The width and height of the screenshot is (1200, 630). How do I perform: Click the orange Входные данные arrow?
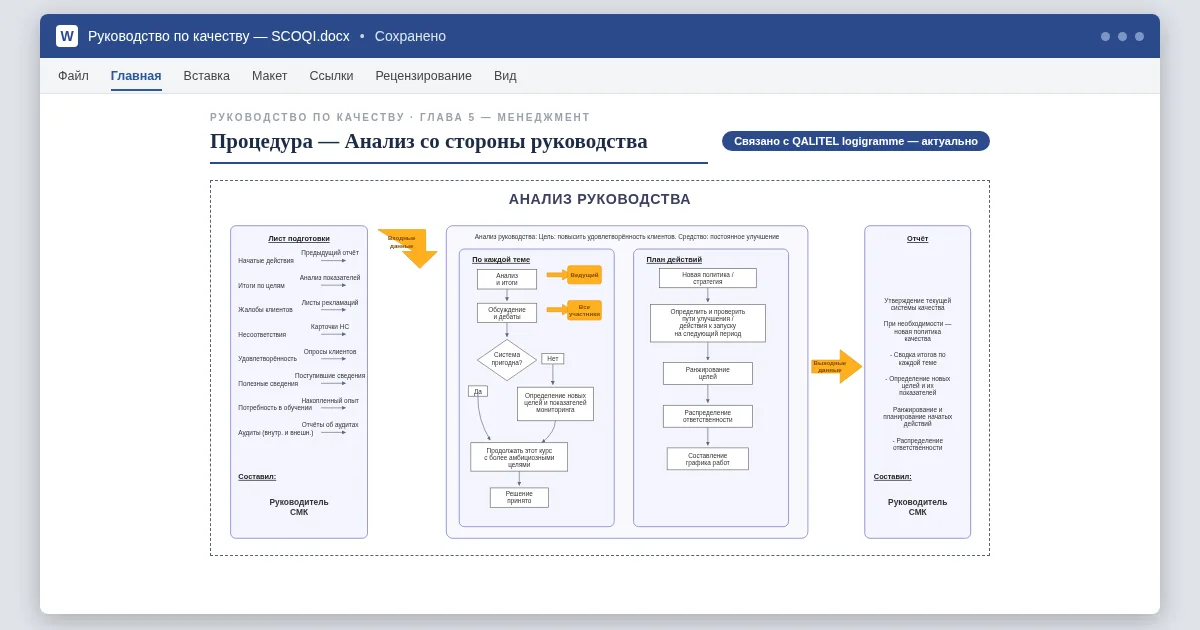[408, 247]
